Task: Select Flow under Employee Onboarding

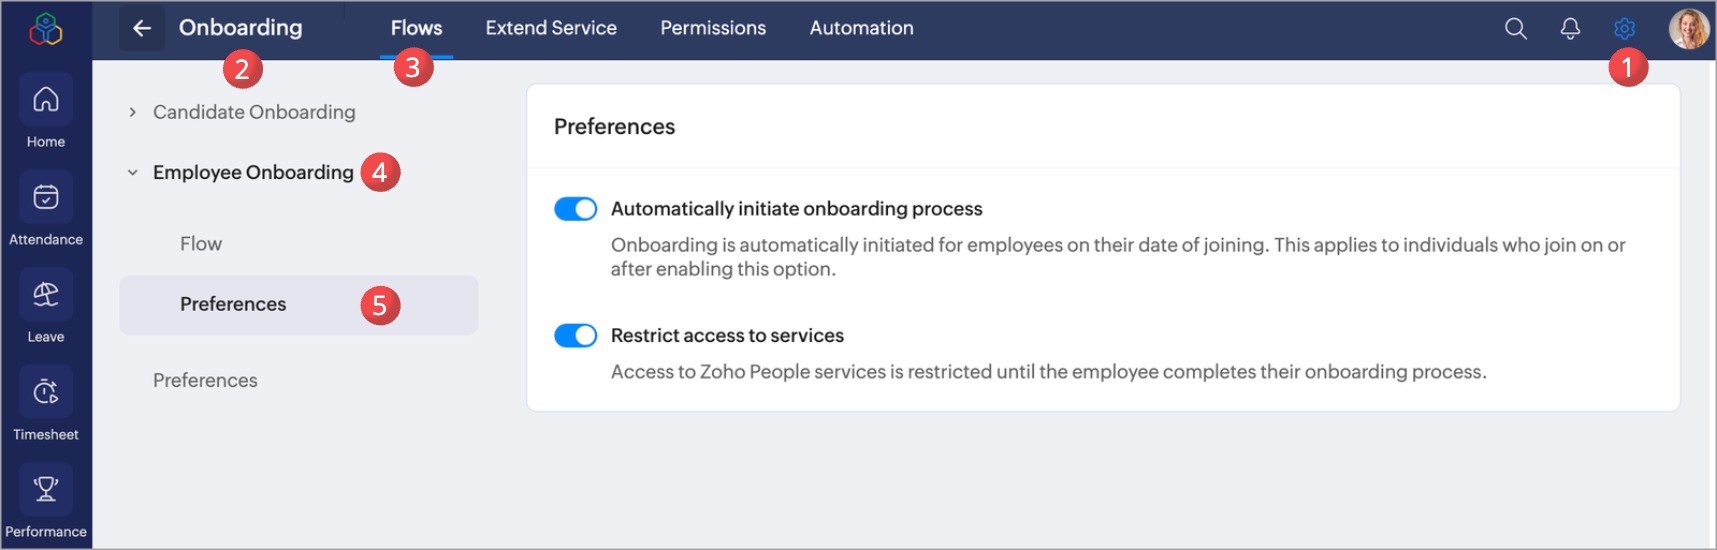Action: 201,244
